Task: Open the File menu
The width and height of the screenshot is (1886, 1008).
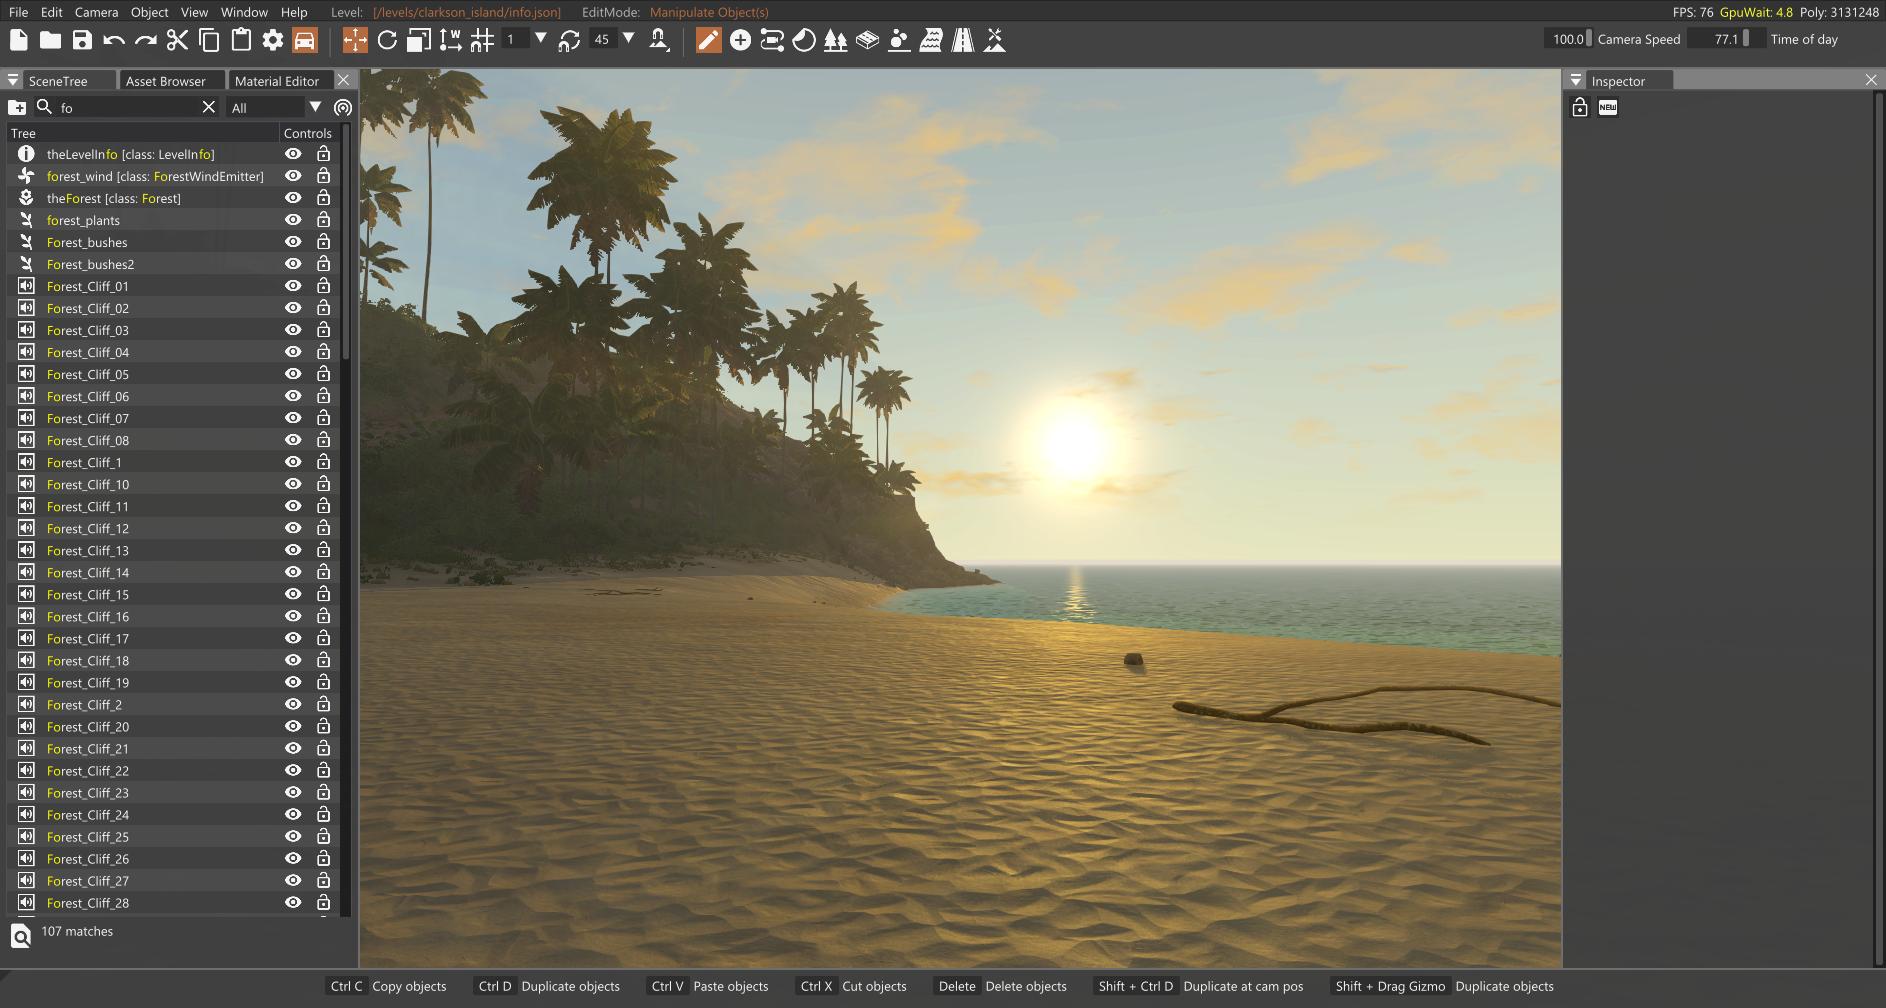Action: click(x=18, y=12)
